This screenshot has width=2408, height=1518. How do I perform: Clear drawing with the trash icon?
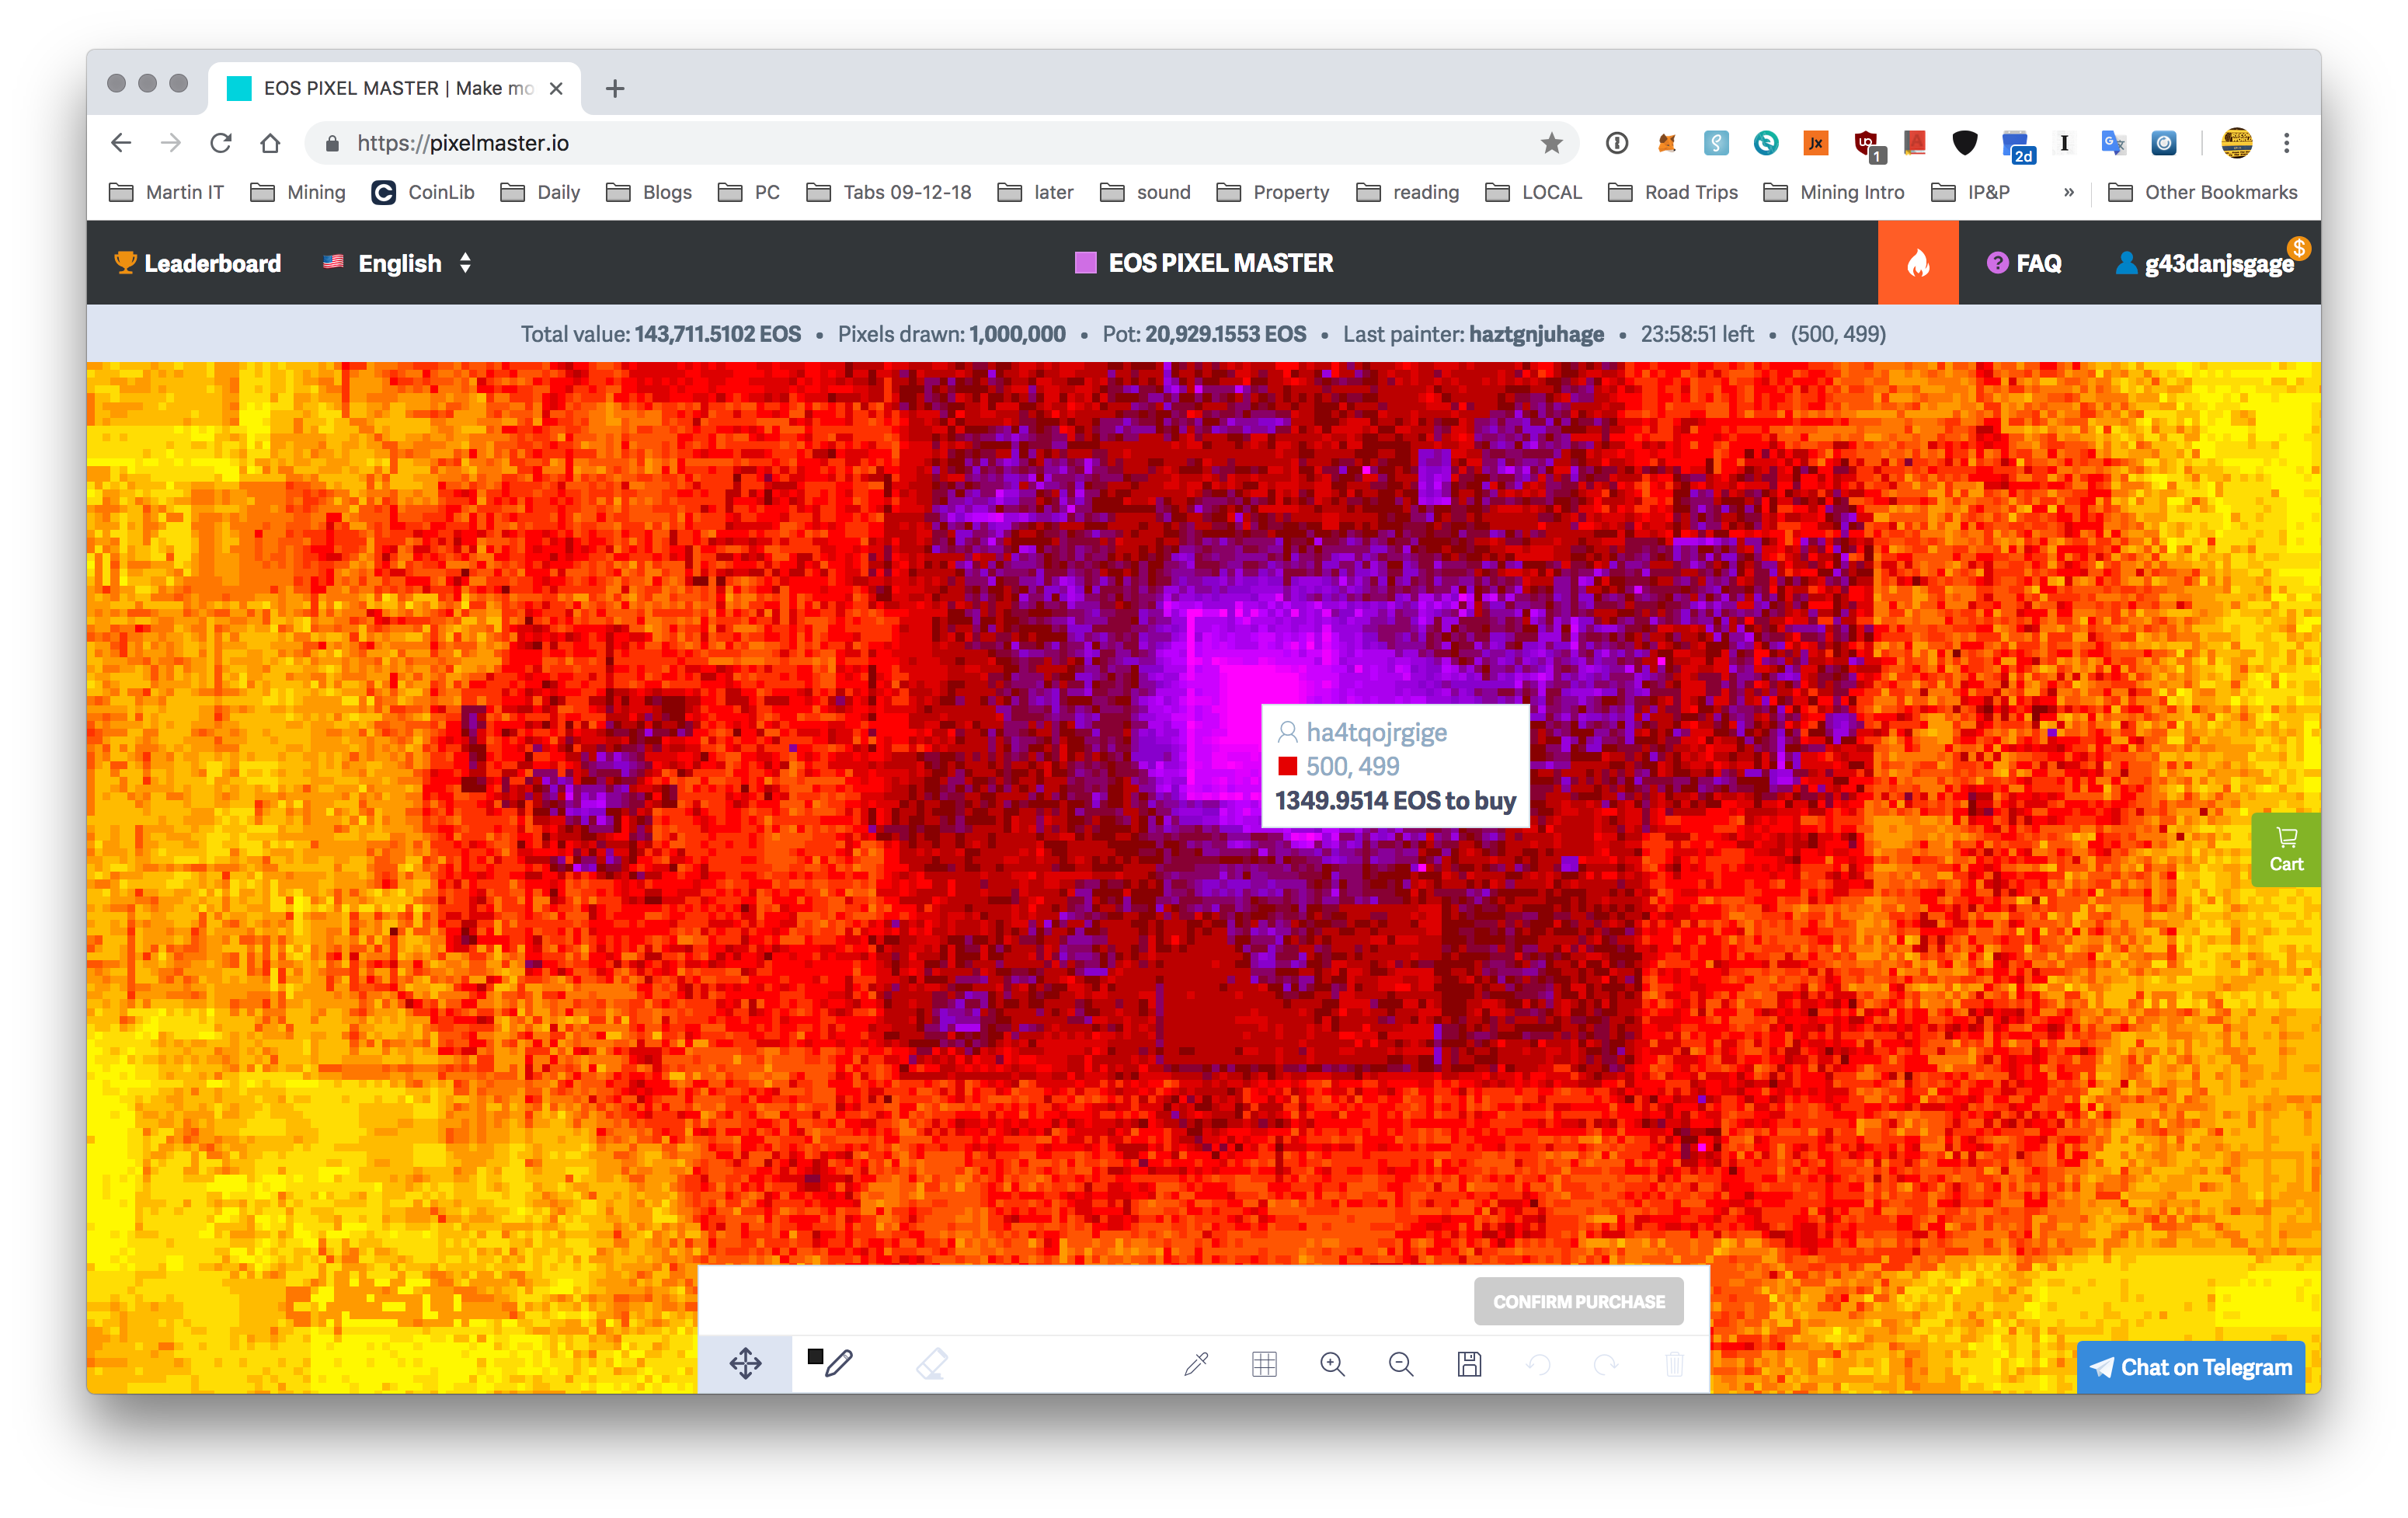[1674, 1364]
